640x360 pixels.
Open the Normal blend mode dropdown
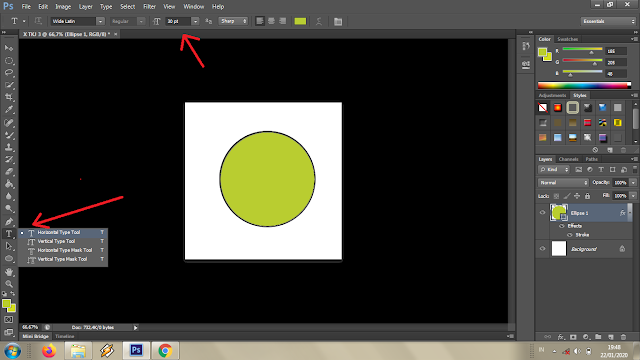tap(563, 182)
